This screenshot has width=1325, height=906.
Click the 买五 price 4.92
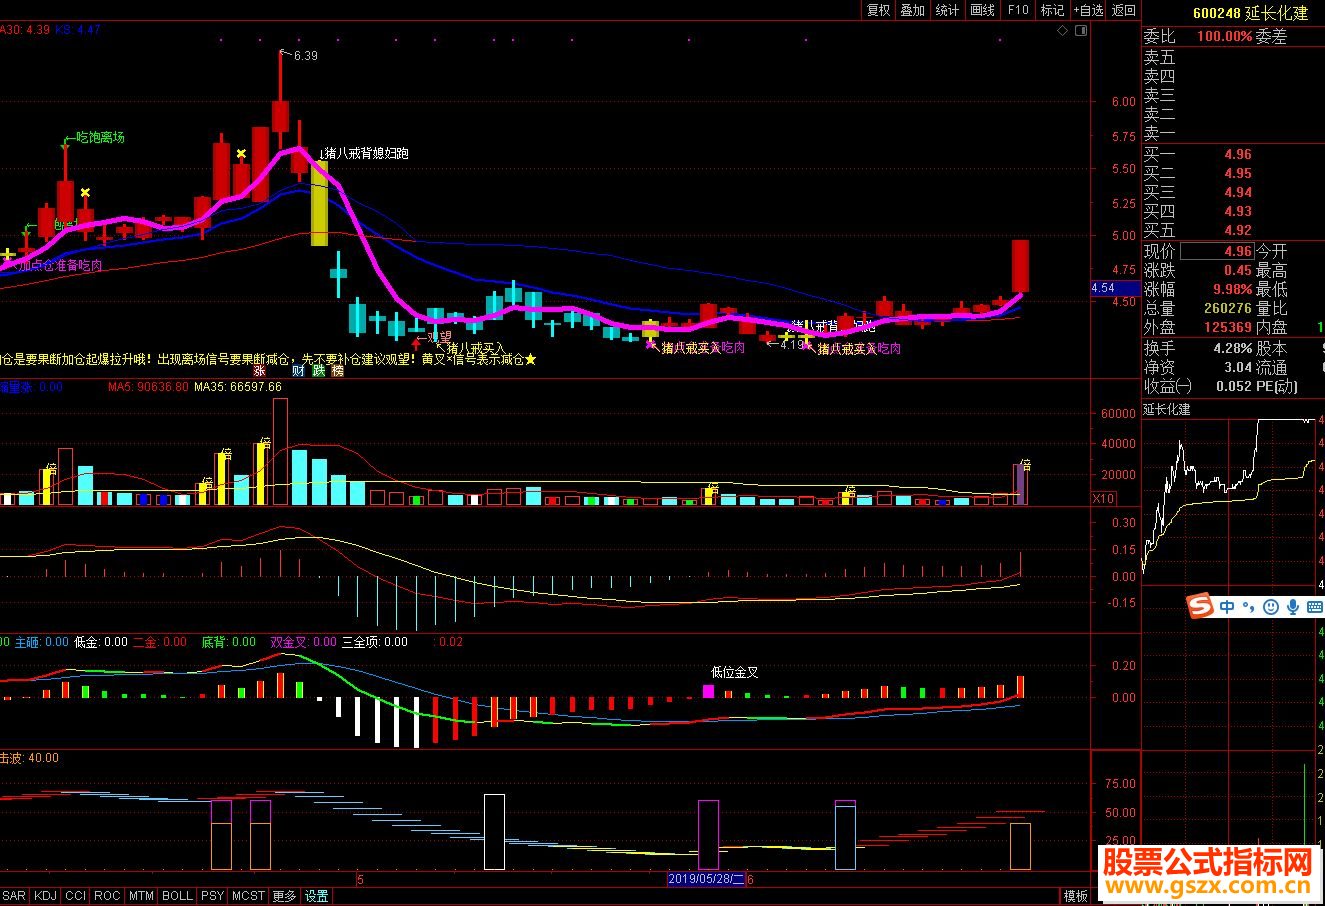[1237, 231]
